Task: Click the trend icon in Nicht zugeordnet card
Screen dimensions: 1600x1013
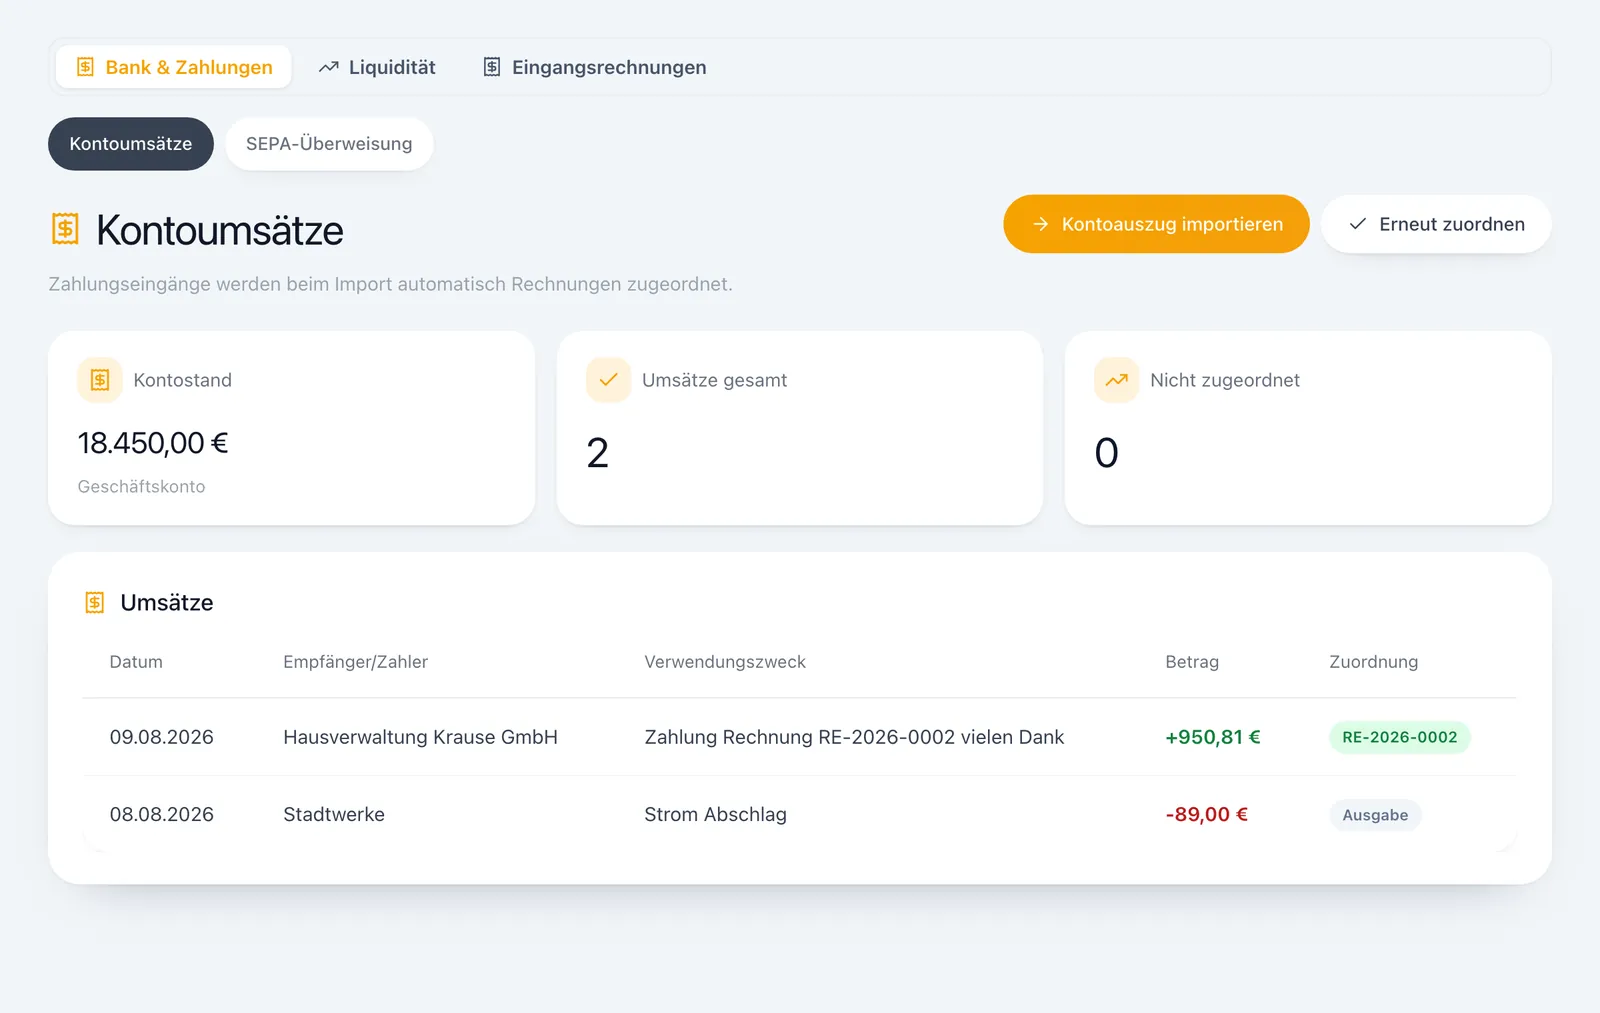Action: click(1116, 380)
